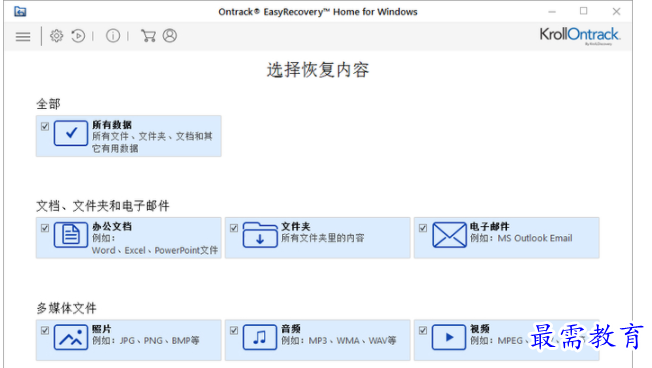Click the app icon in title bar

tap(20, 12)
